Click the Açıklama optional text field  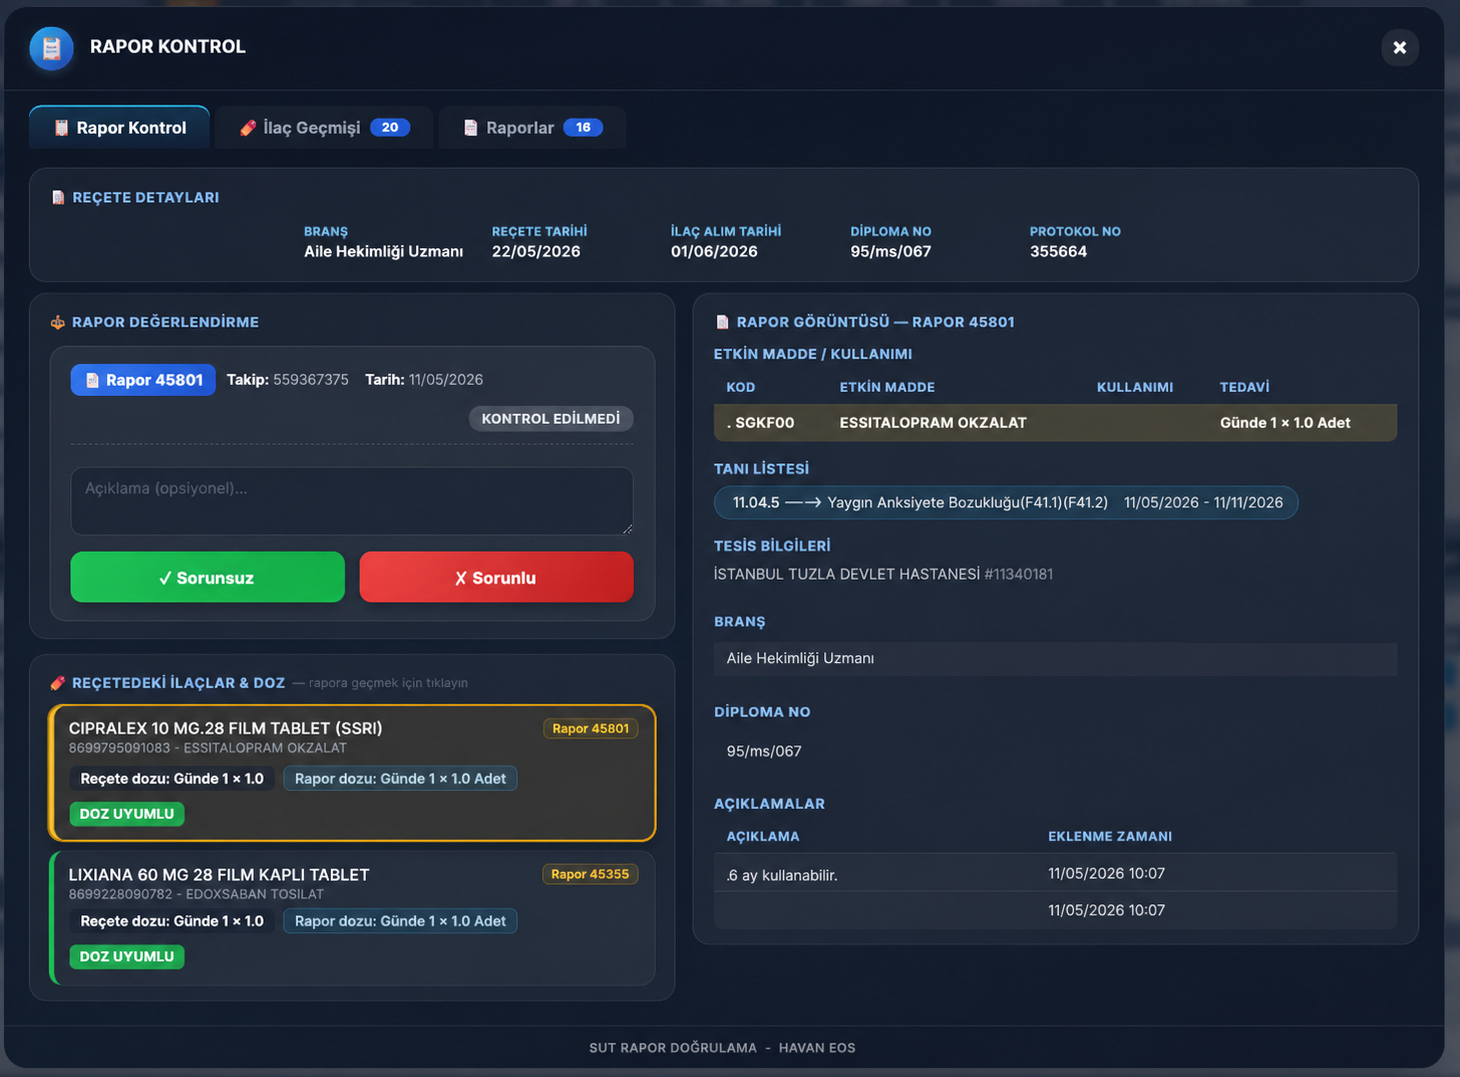click(x=352, y=501)
